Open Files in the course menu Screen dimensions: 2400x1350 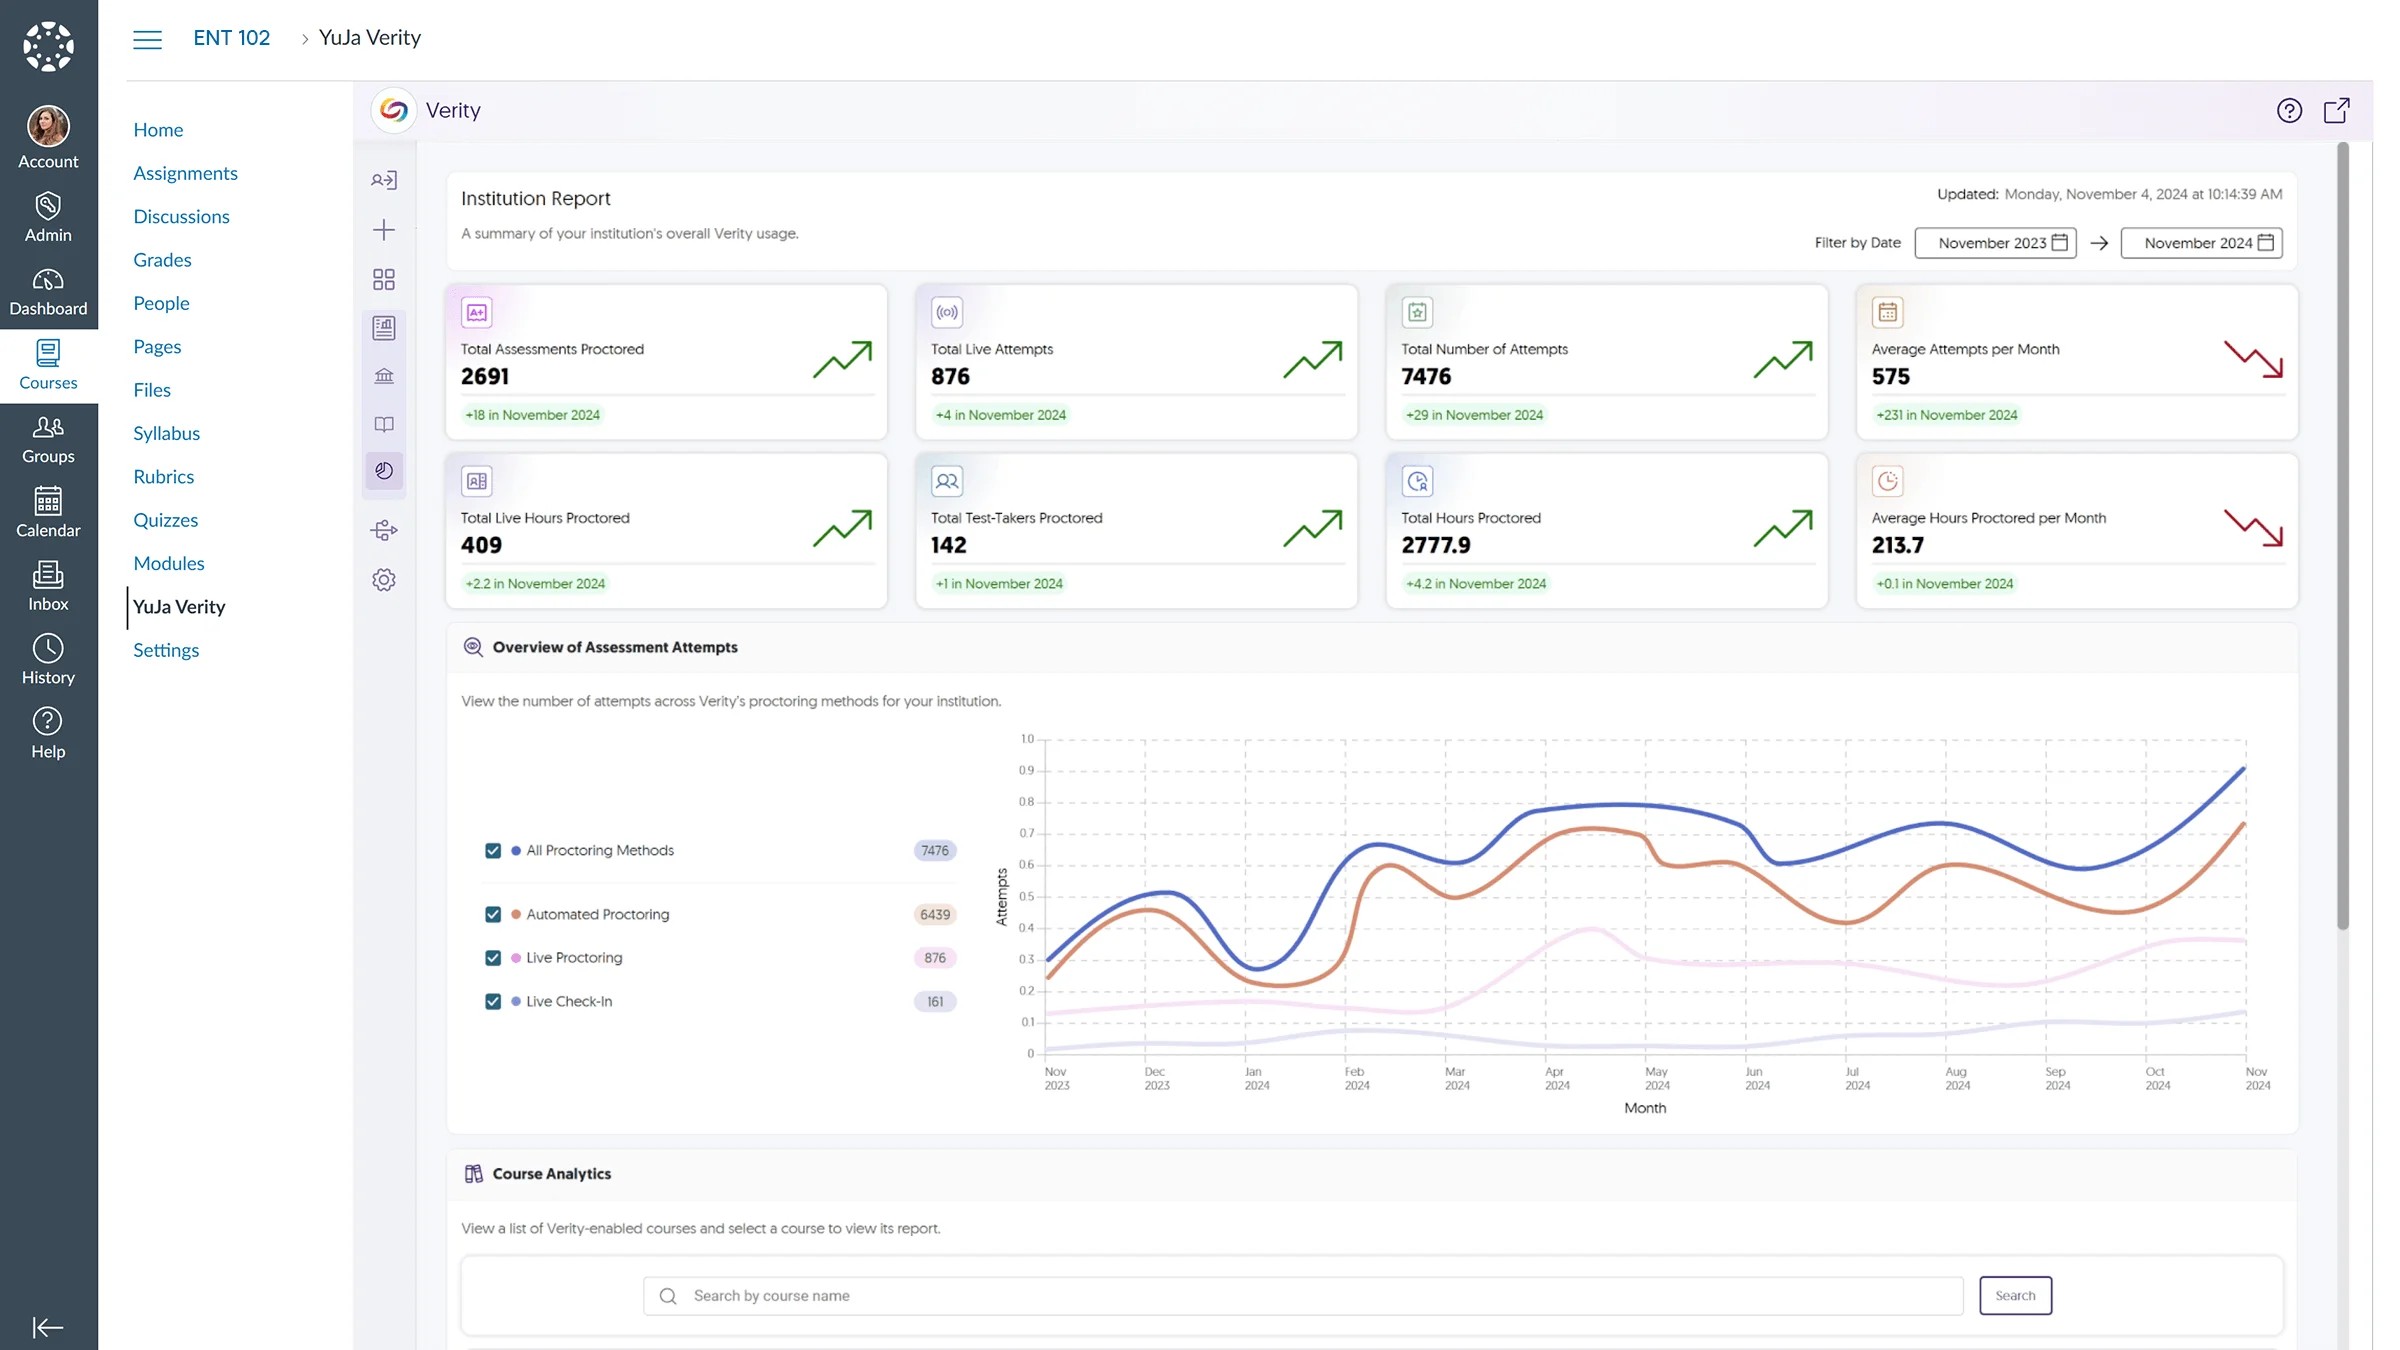pos(152,390)
